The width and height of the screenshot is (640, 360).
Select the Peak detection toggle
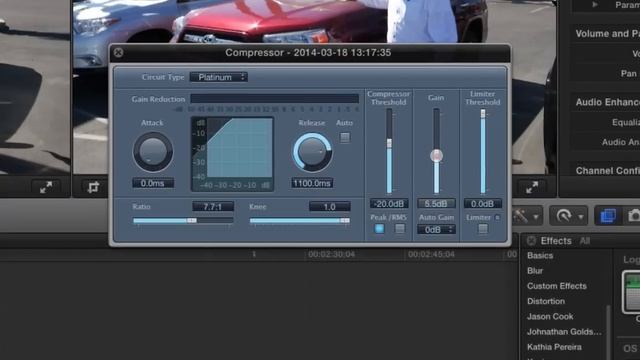tap(379, 229)
